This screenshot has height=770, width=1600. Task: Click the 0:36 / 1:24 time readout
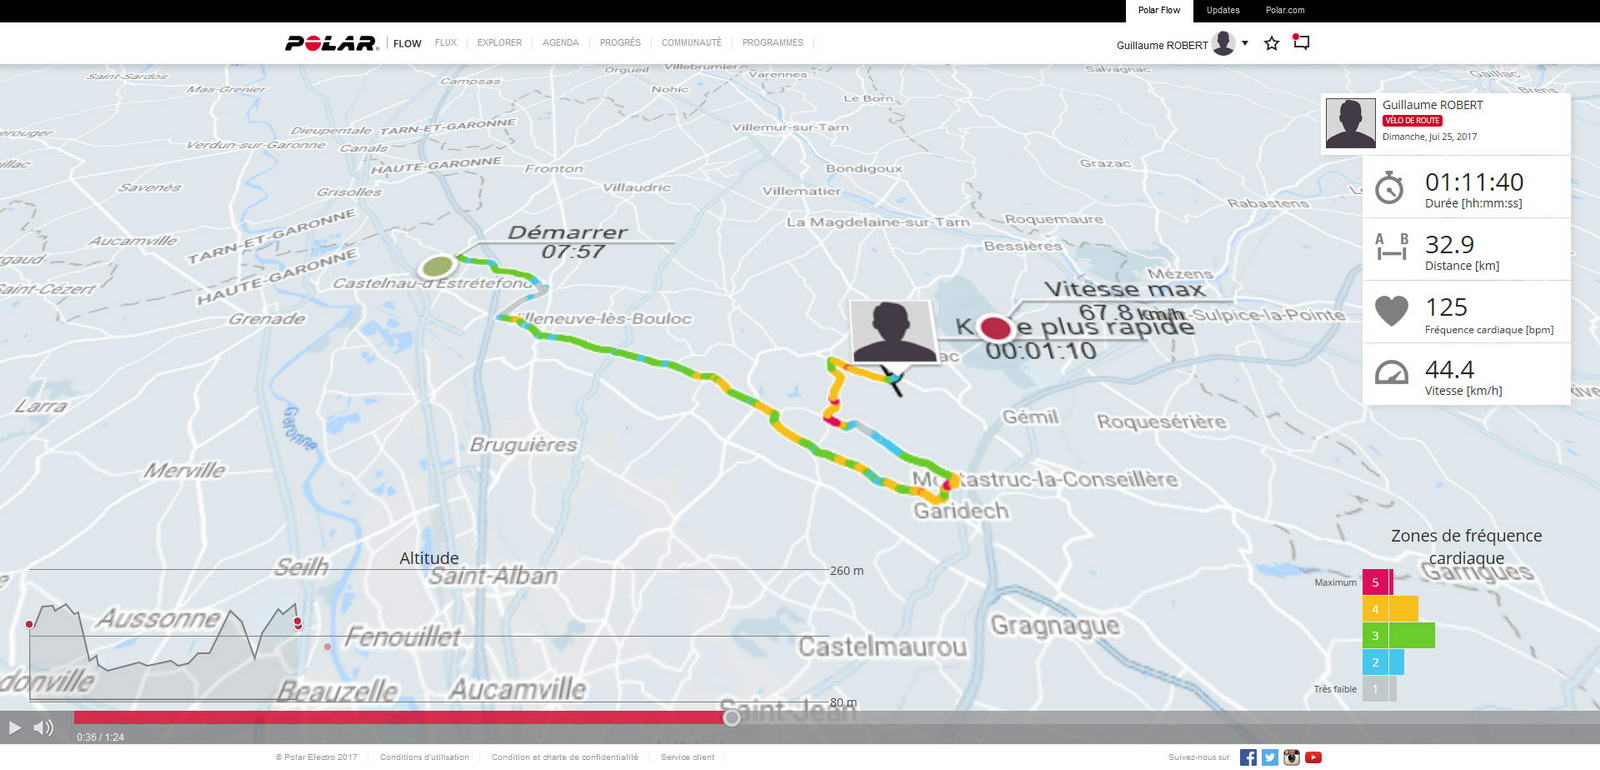(x=100, y=737)
